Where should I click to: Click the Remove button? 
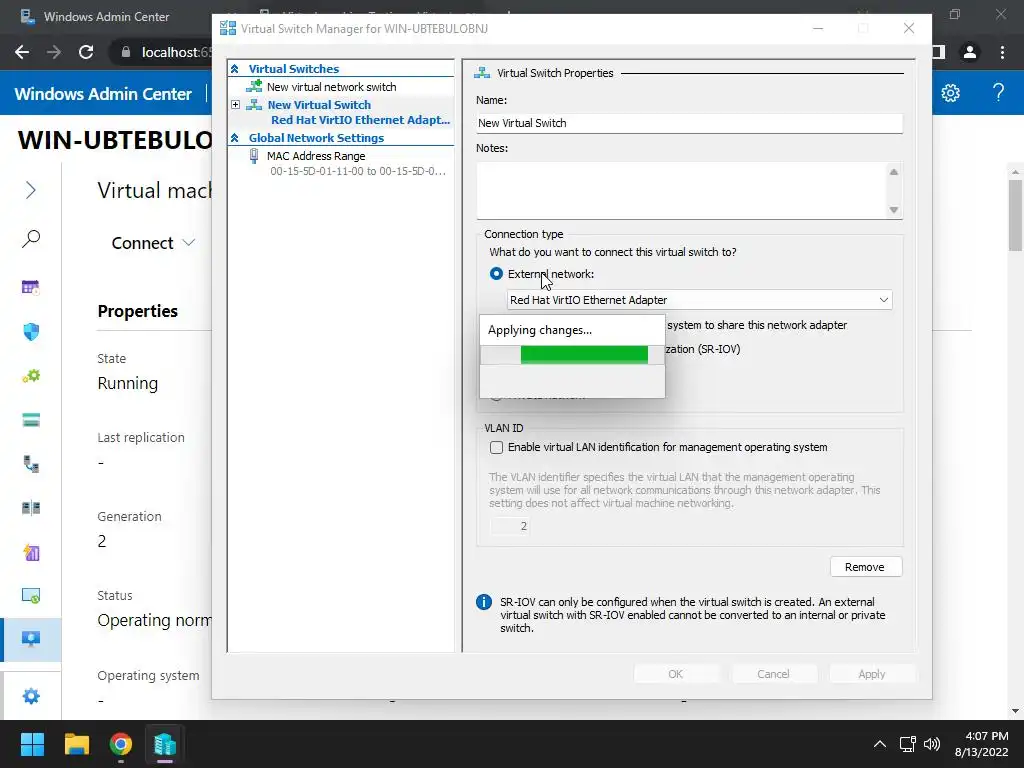(865, 567)
